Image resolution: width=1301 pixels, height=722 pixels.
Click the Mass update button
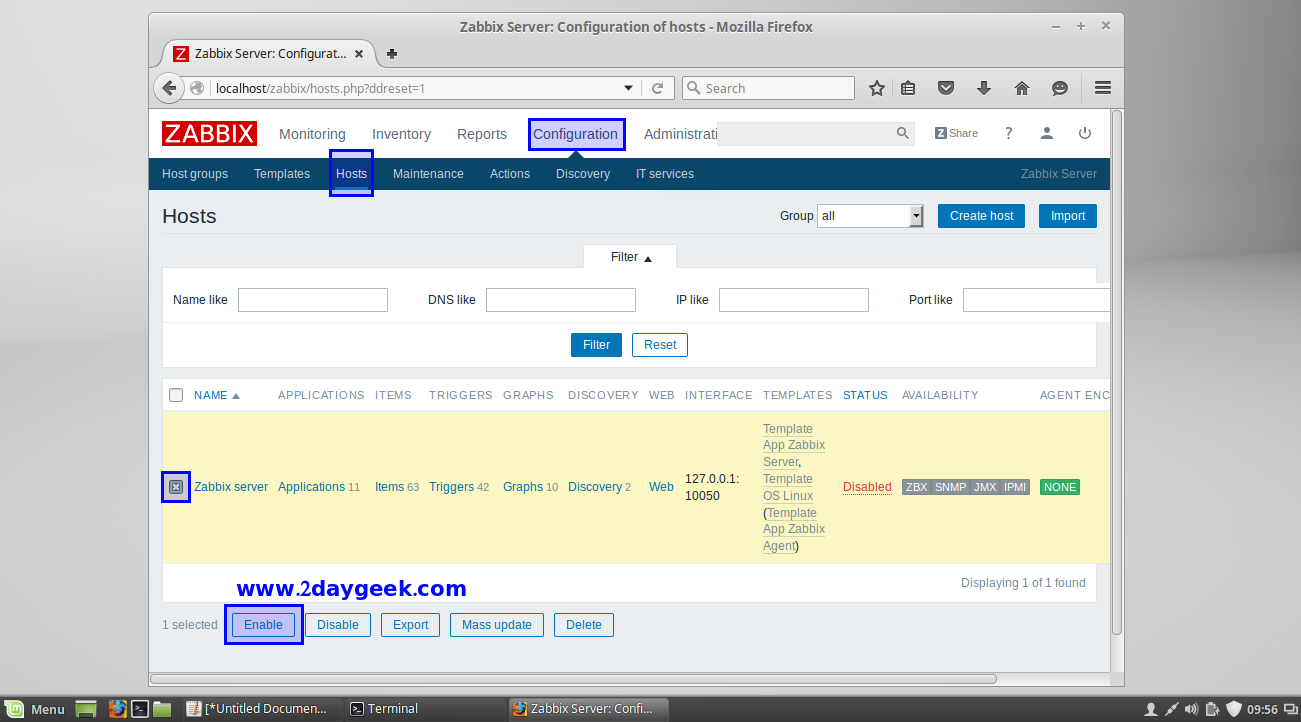tap(497, 625)
